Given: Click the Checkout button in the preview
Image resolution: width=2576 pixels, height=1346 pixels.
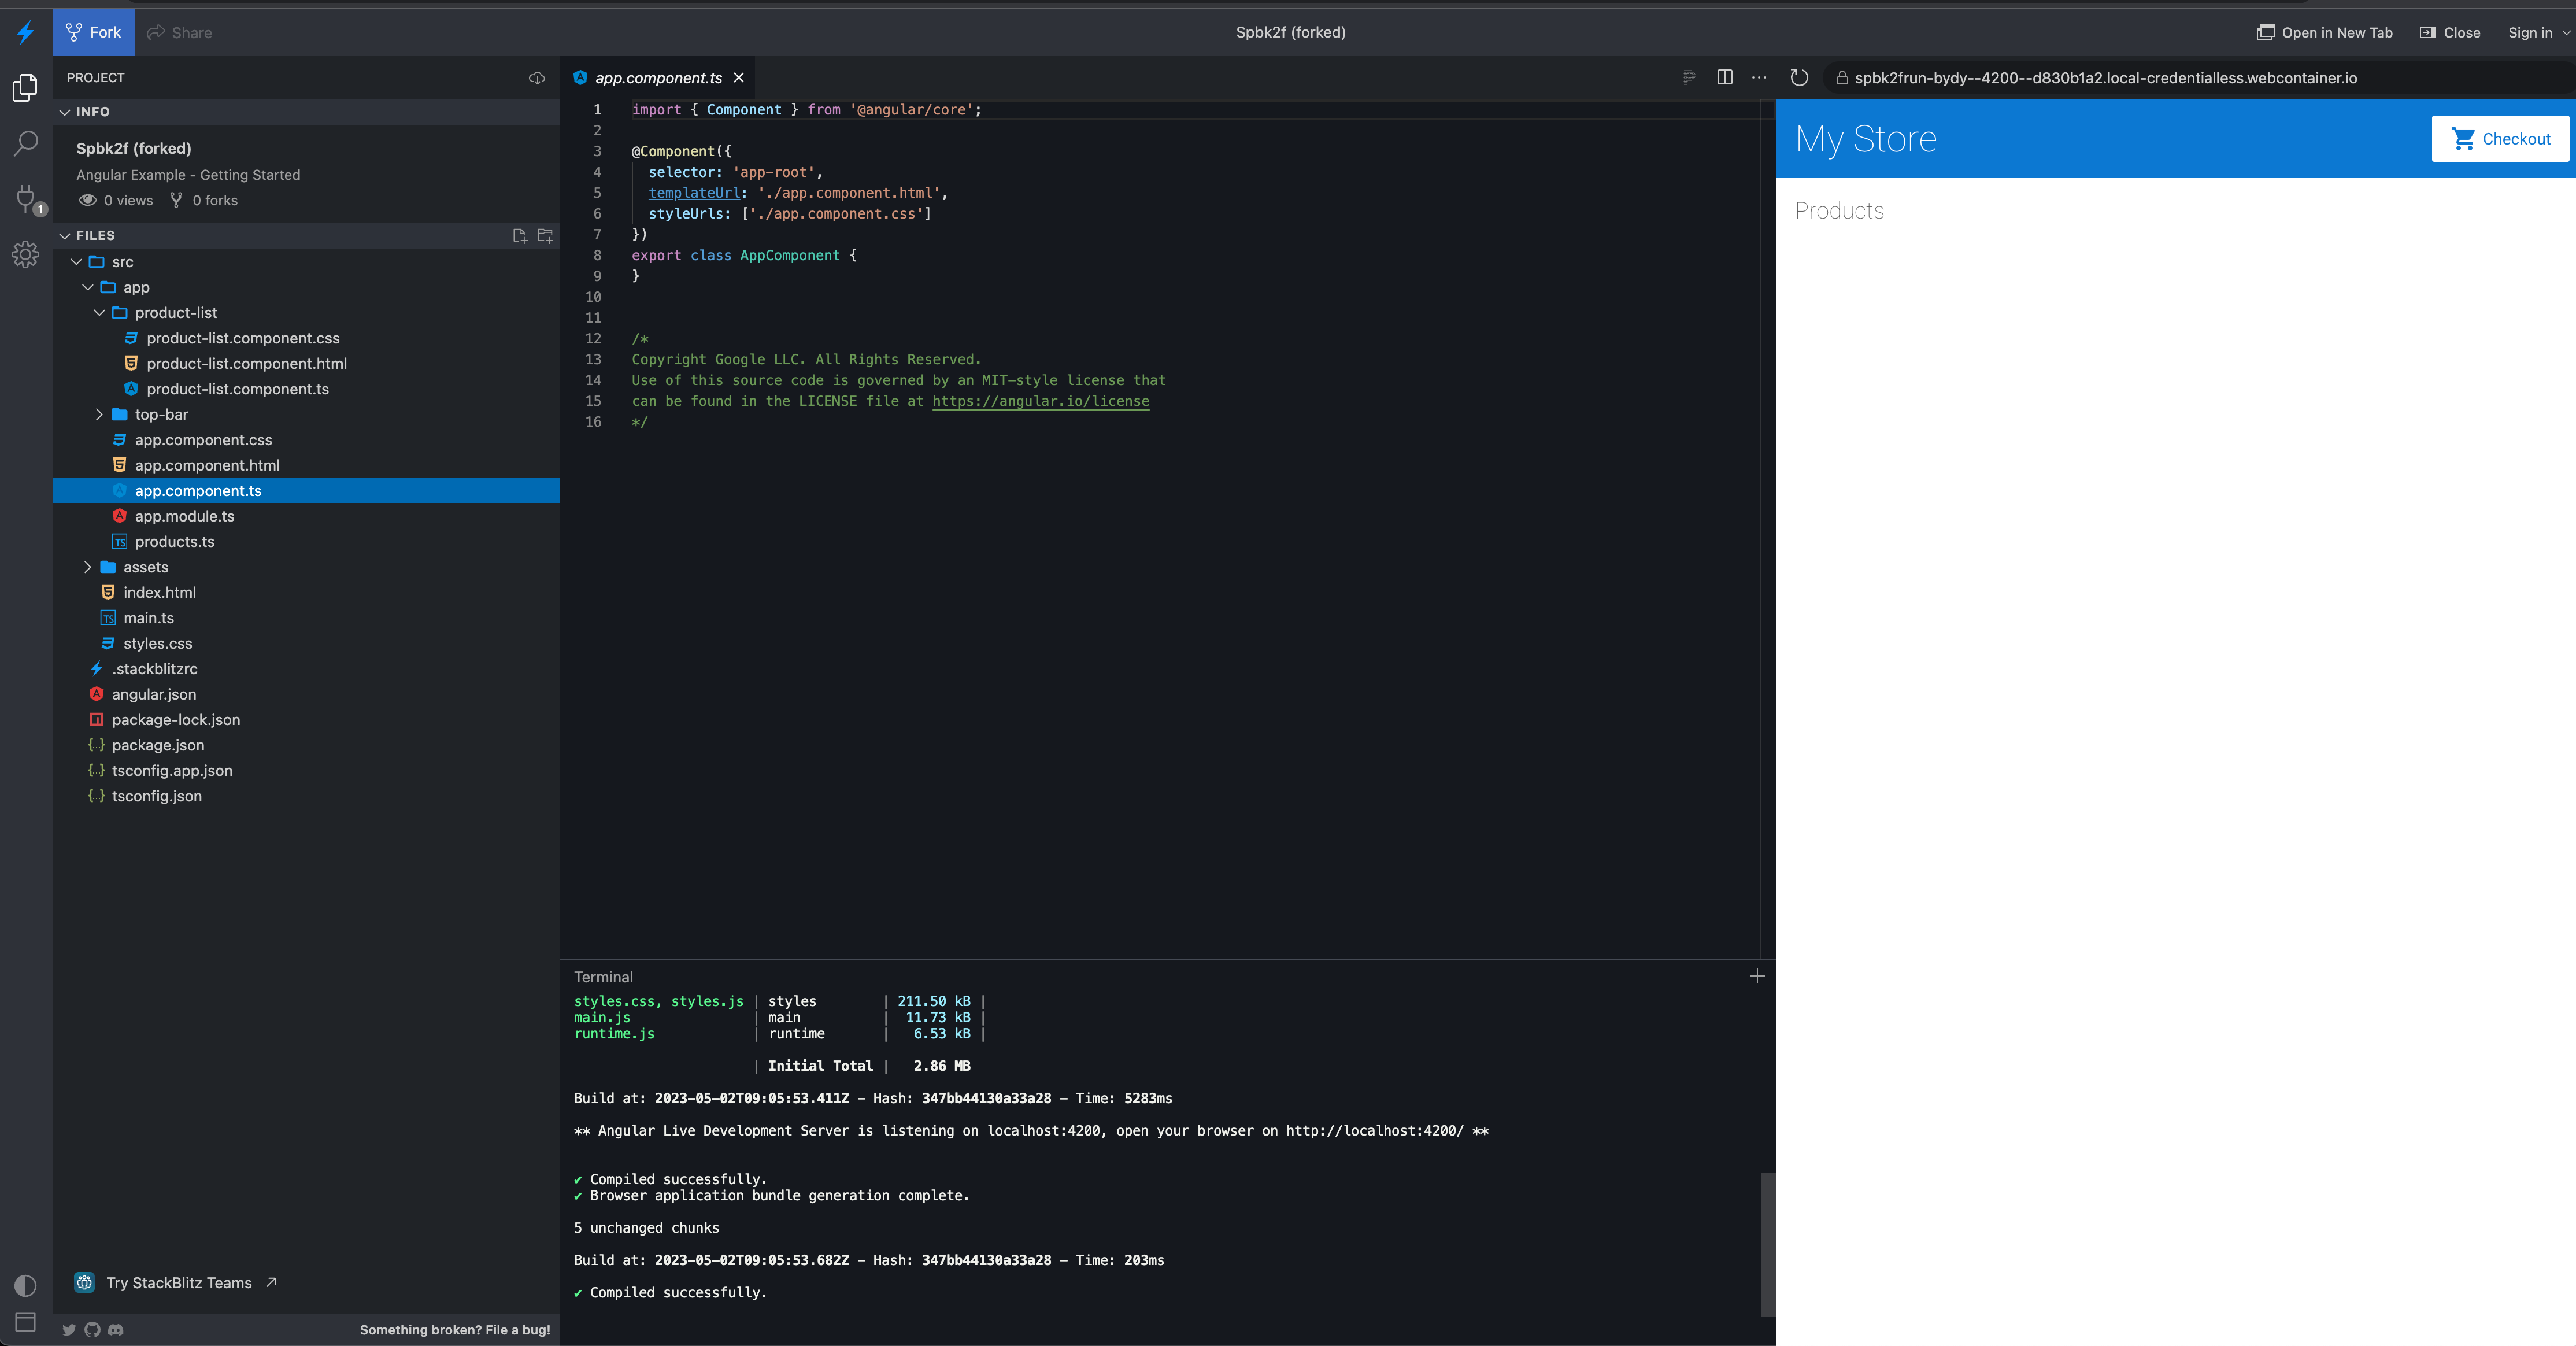Looking at the screenshot, I should point(2500,139).
